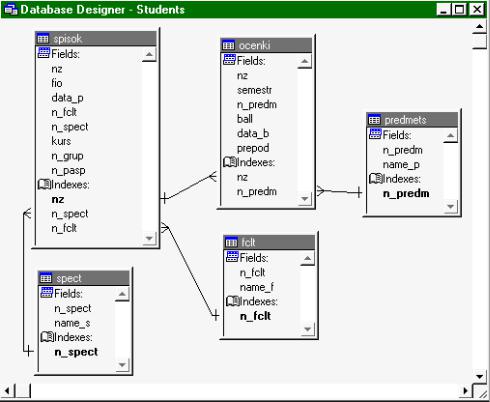This screenshot has height=402, width=490.
Task: Select the relation line between spisok and ocenki
Action: tap(189, 186)
